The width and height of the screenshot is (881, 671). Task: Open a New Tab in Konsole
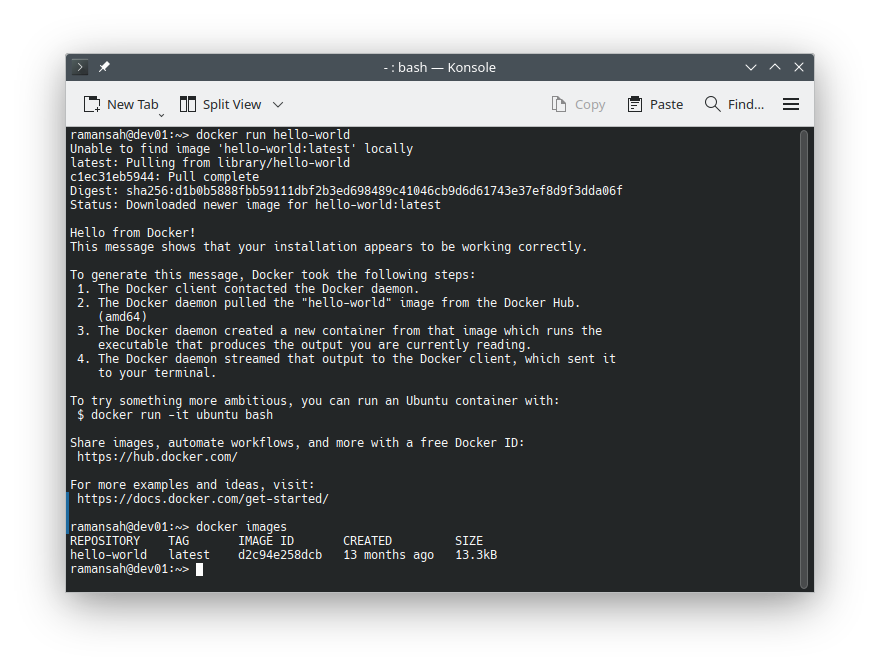point(121,105)
